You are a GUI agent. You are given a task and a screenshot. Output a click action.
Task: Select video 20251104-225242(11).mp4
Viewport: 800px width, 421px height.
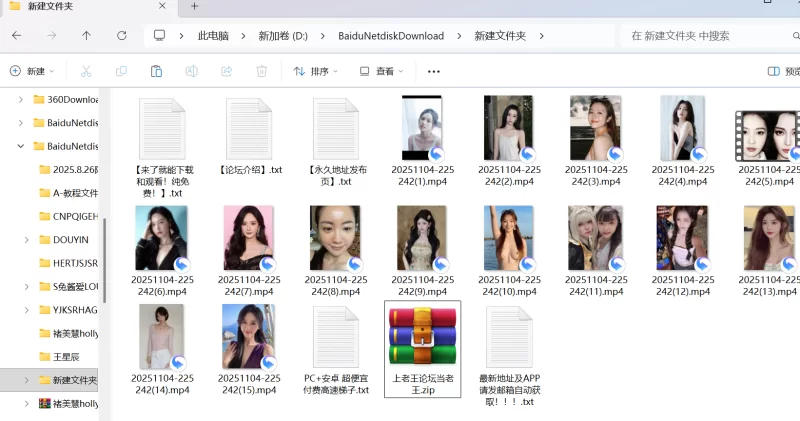pyautogui.click(x=596, y=251)
